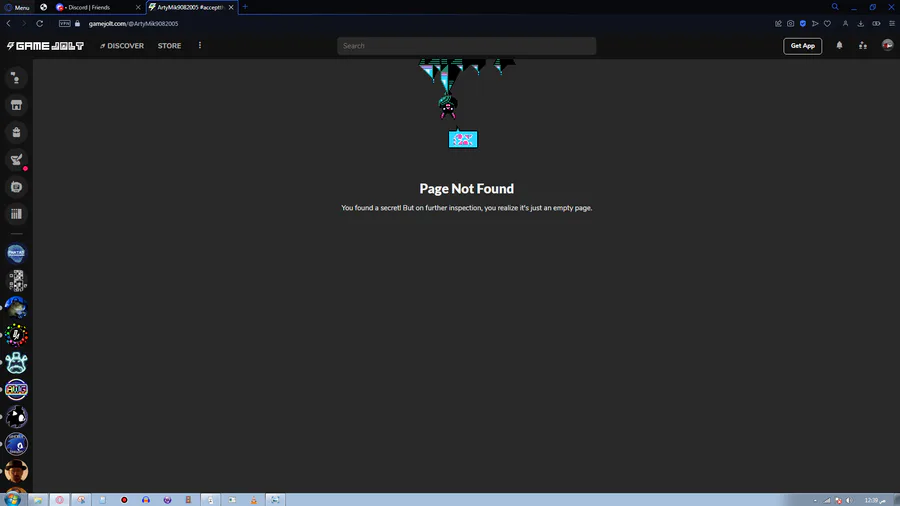This screenshot has width=900, height=506.
Task: Focus the Game Jolt search field
Action: point(467,46)
